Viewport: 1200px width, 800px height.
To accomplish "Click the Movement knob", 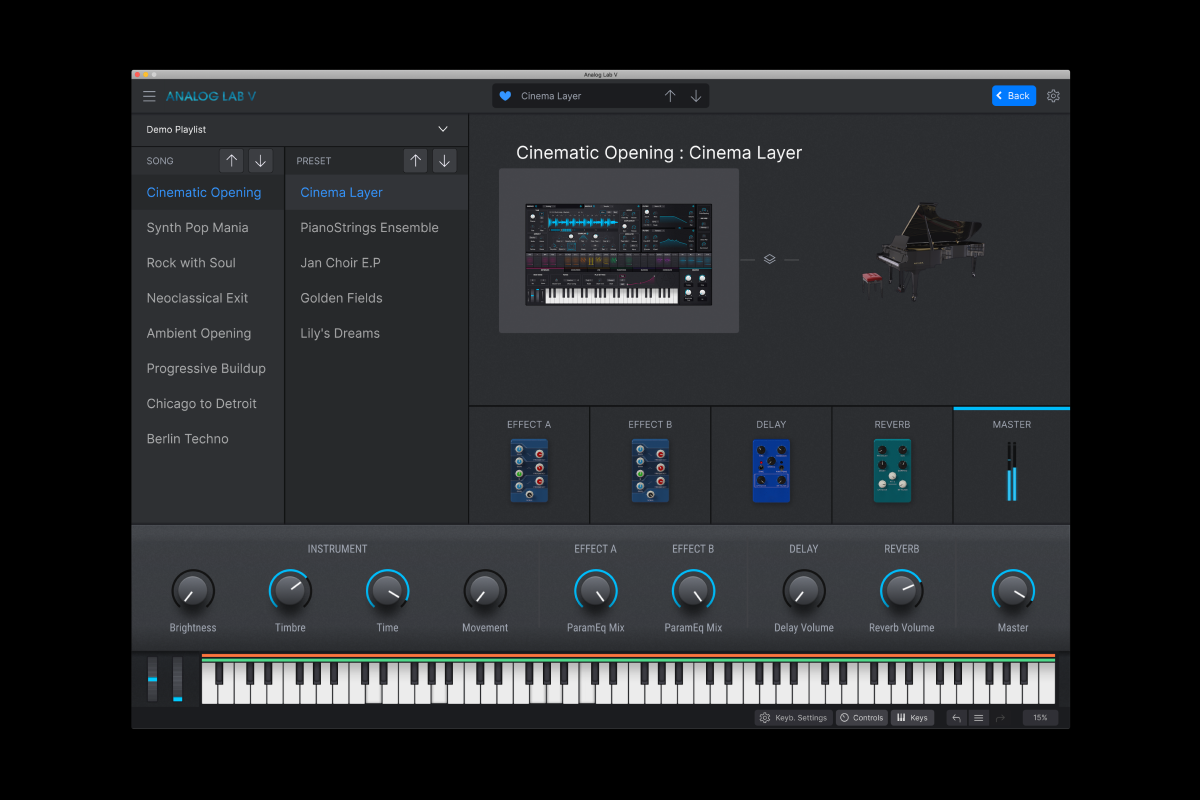I will 485,592.
